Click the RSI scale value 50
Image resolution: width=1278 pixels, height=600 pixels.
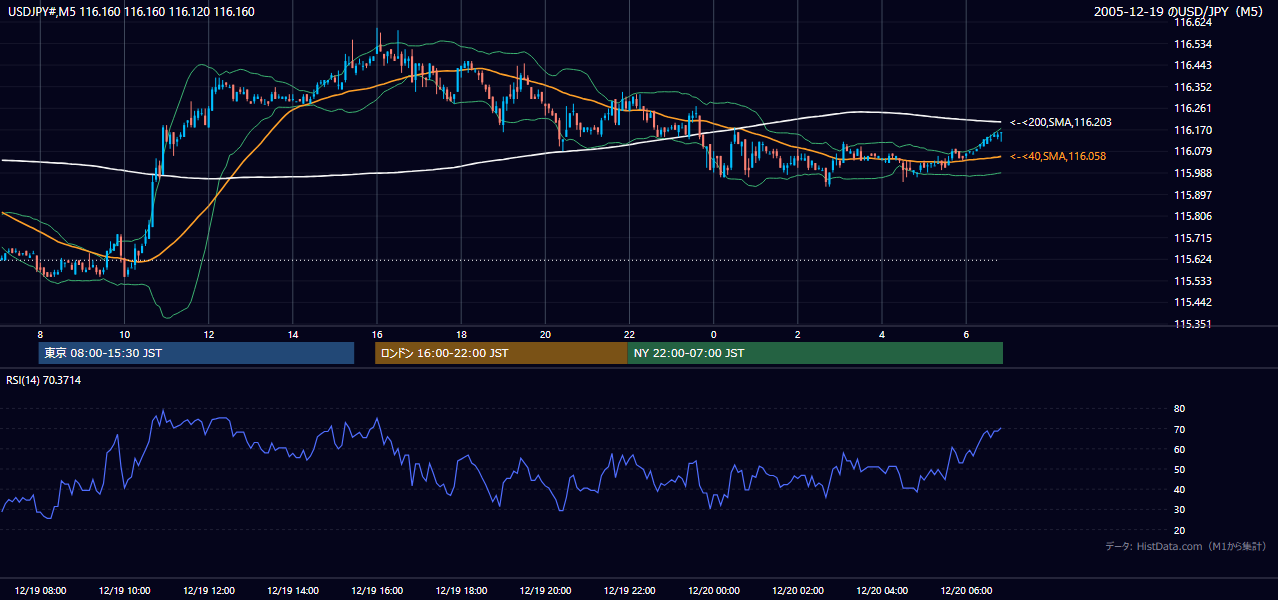pos(1179,469)
